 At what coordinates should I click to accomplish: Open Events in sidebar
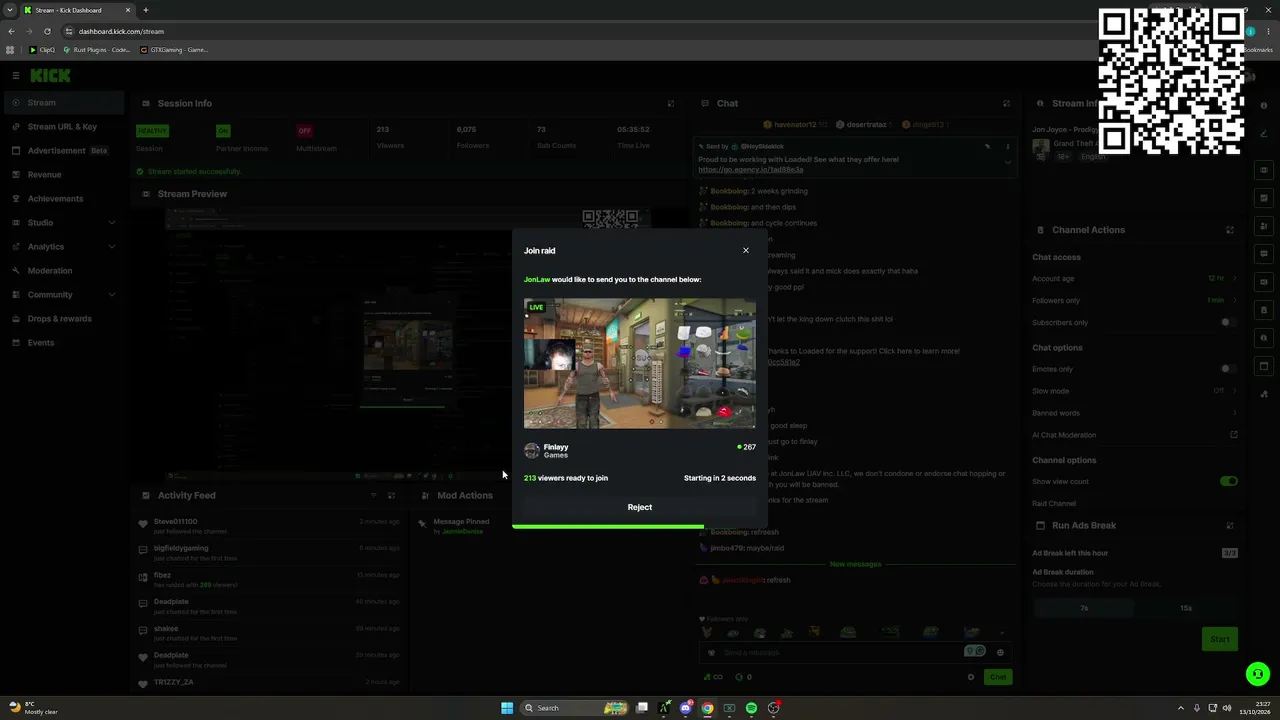point(64,343)
